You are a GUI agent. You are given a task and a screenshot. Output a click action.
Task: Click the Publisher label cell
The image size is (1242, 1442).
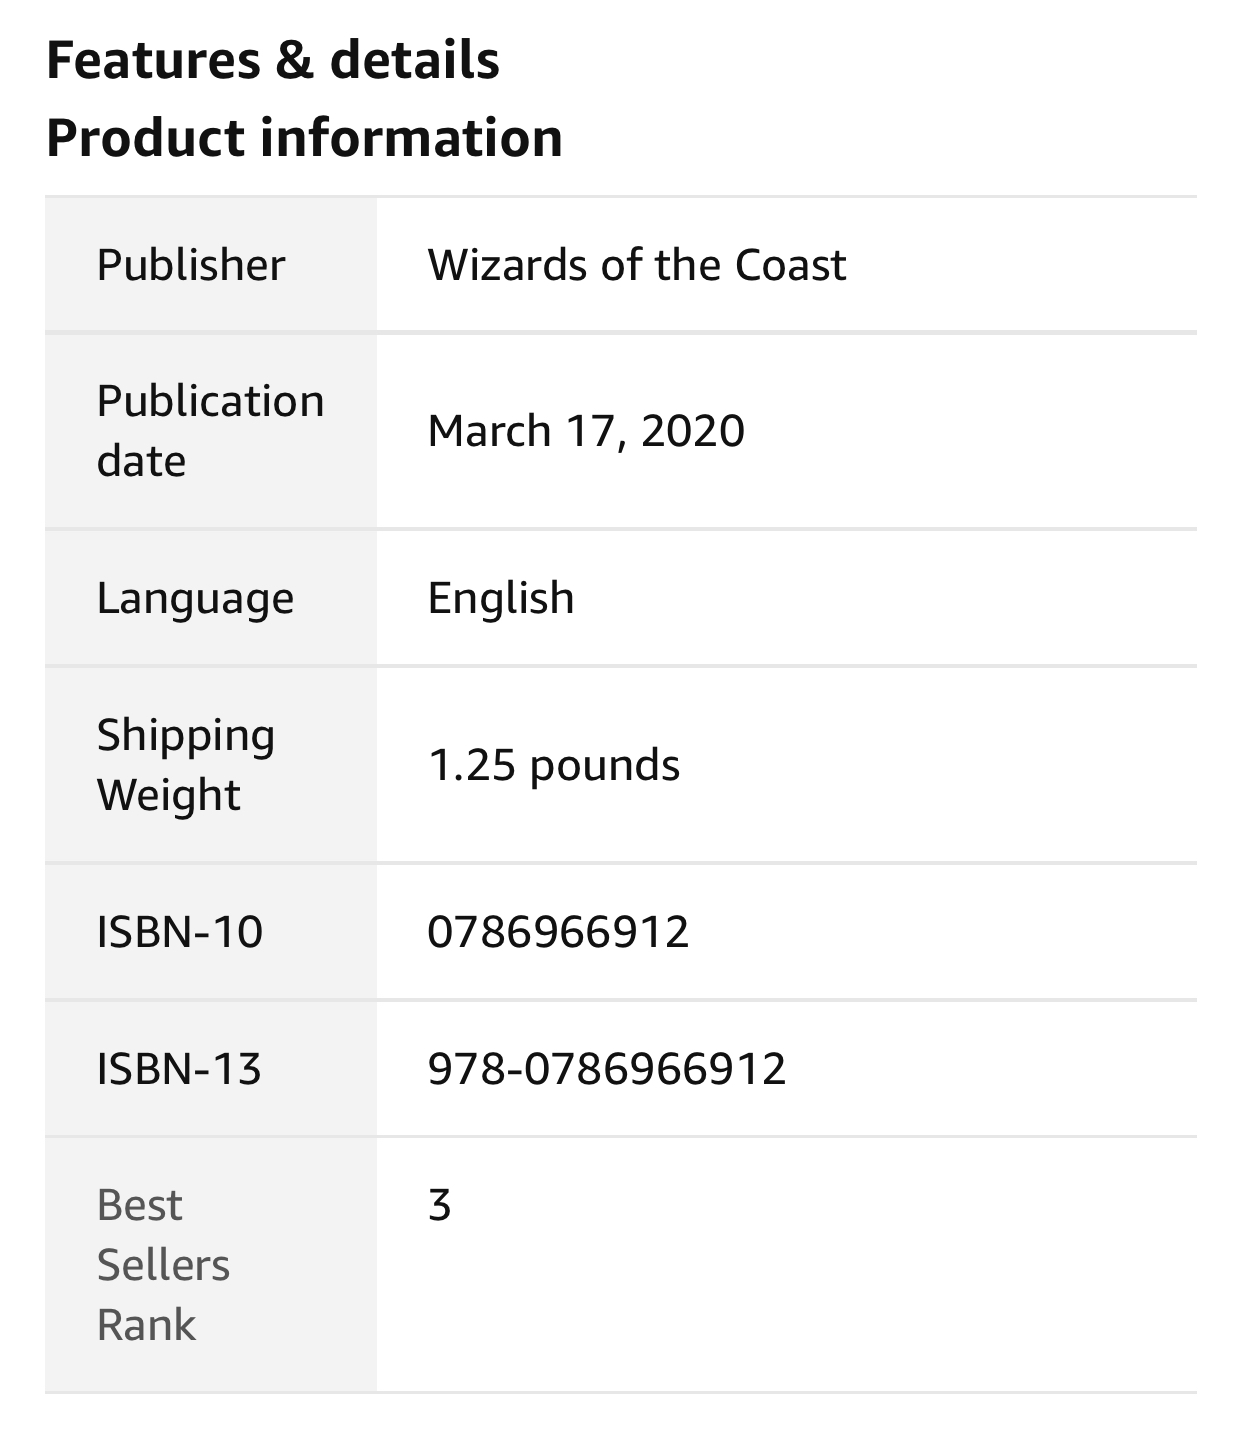pos(211,265)
